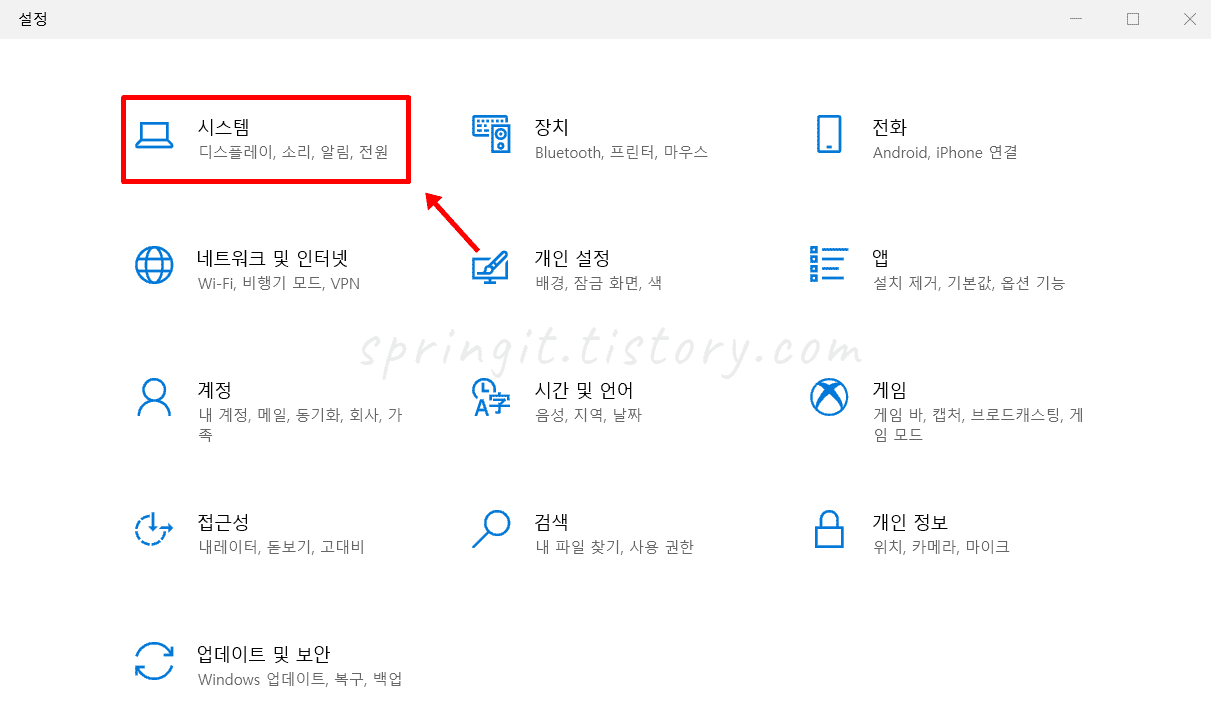The width and height of the screenshot is (1211, 719).
Task: Go to 네트워크 및 인터넷 settings label
Action: [272, 258]
